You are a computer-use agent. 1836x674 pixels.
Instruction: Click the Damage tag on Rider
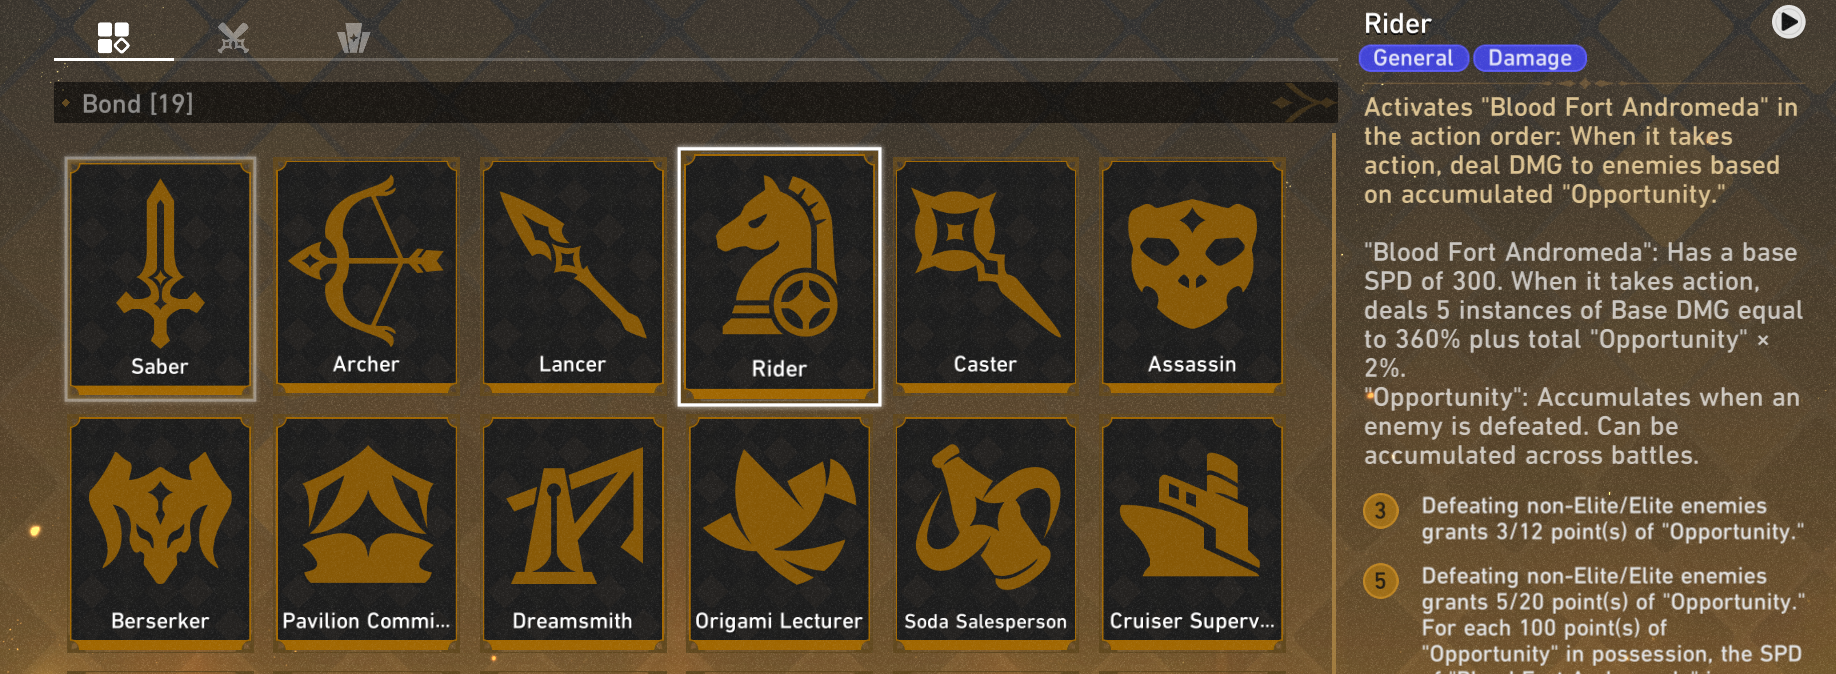[1529, 58]
